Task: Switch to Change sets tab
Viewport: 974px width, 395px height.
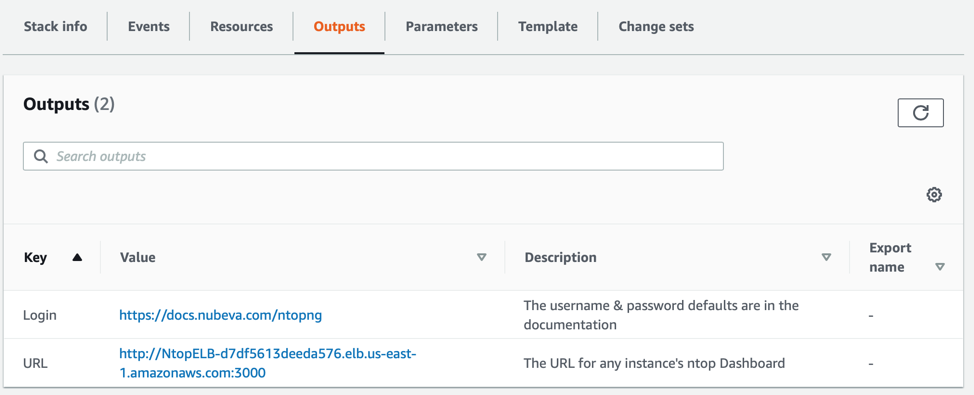Action: [x=656, y=27]
